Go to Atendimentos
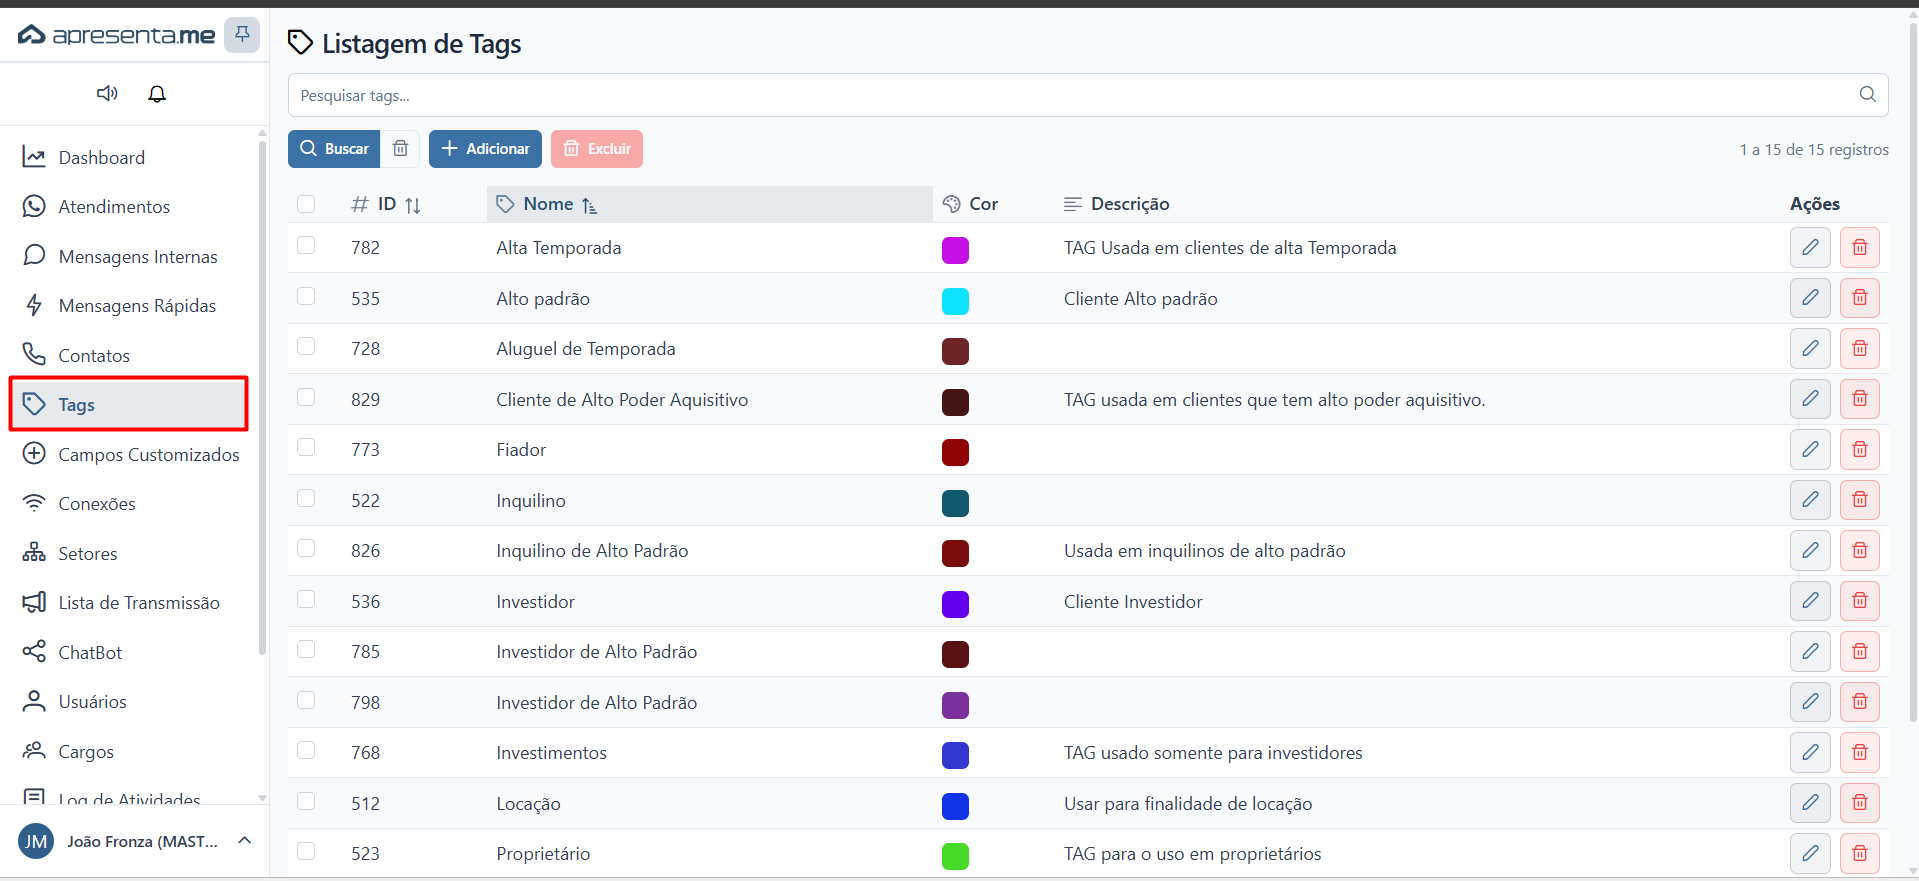Image resolution: width=1919 pixels, height=881 pixels. (x=130, y=207)
